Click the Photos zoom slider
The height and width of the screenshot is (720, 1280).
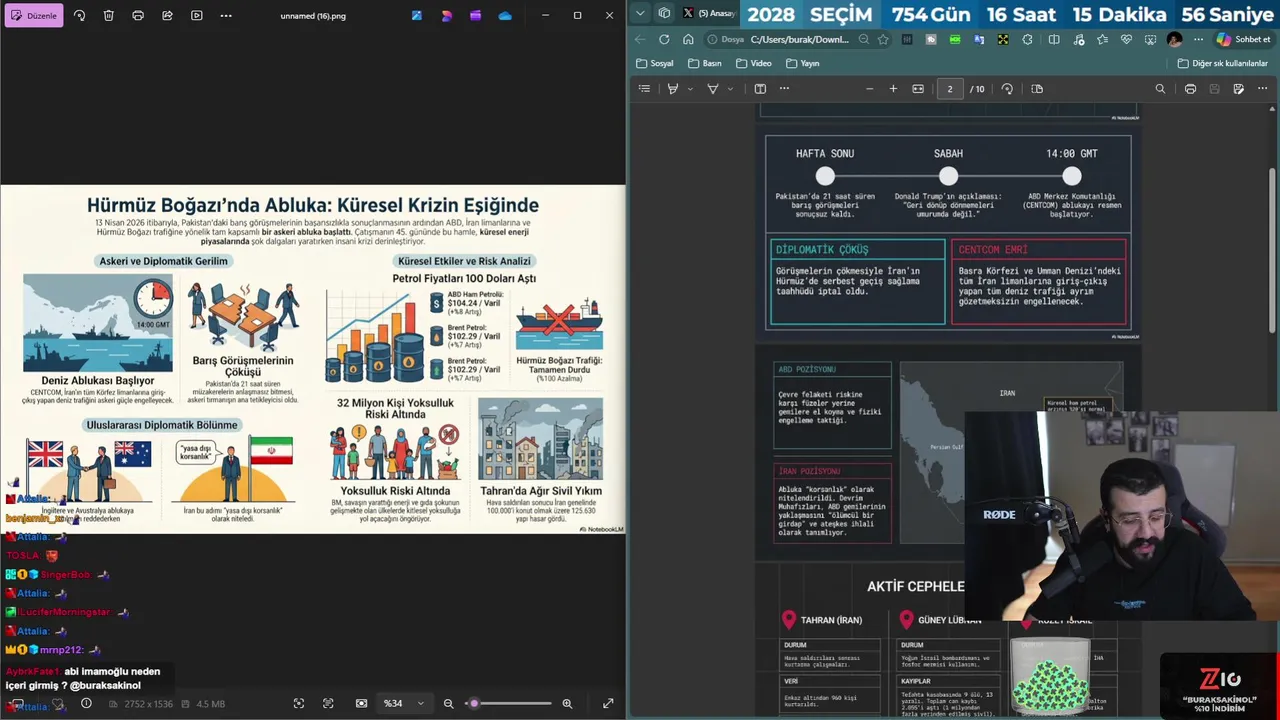(x=508, y=703)
